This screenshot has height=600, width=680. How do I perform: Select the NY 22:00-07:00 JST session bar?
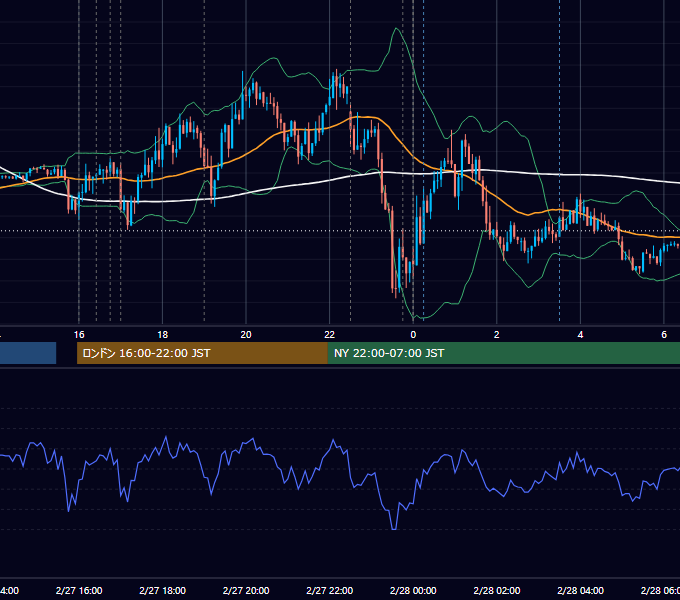504,353
